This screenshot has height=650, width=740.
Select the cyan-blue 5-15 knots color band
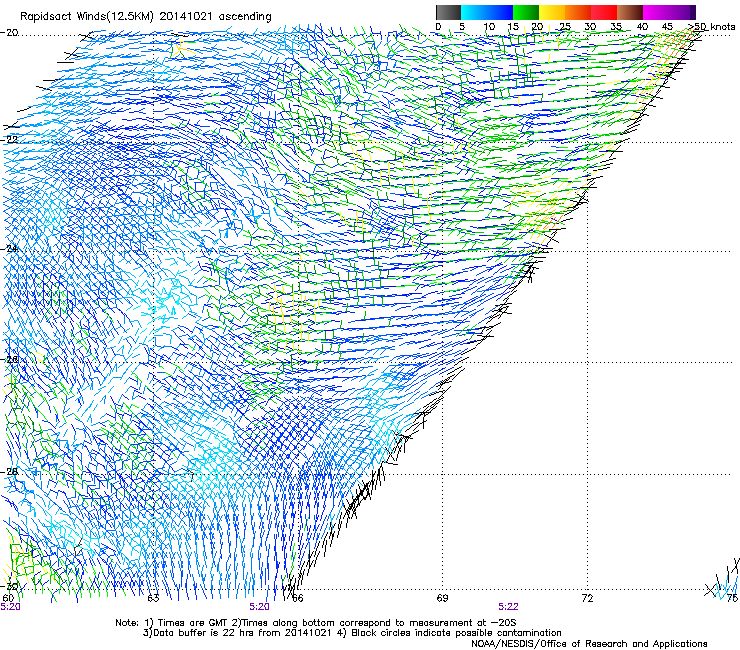pyautogui.click(x=487, y=12)
